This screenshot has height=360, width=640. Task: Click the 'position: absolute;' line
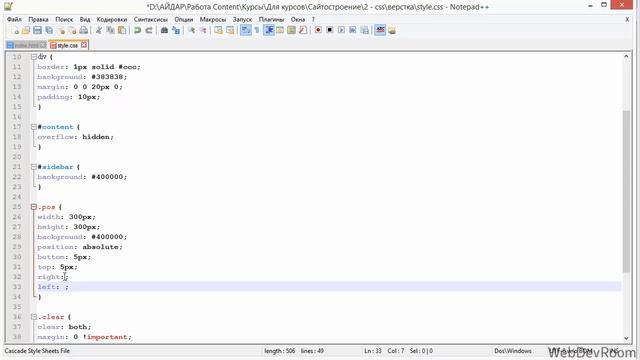[80, 247]
